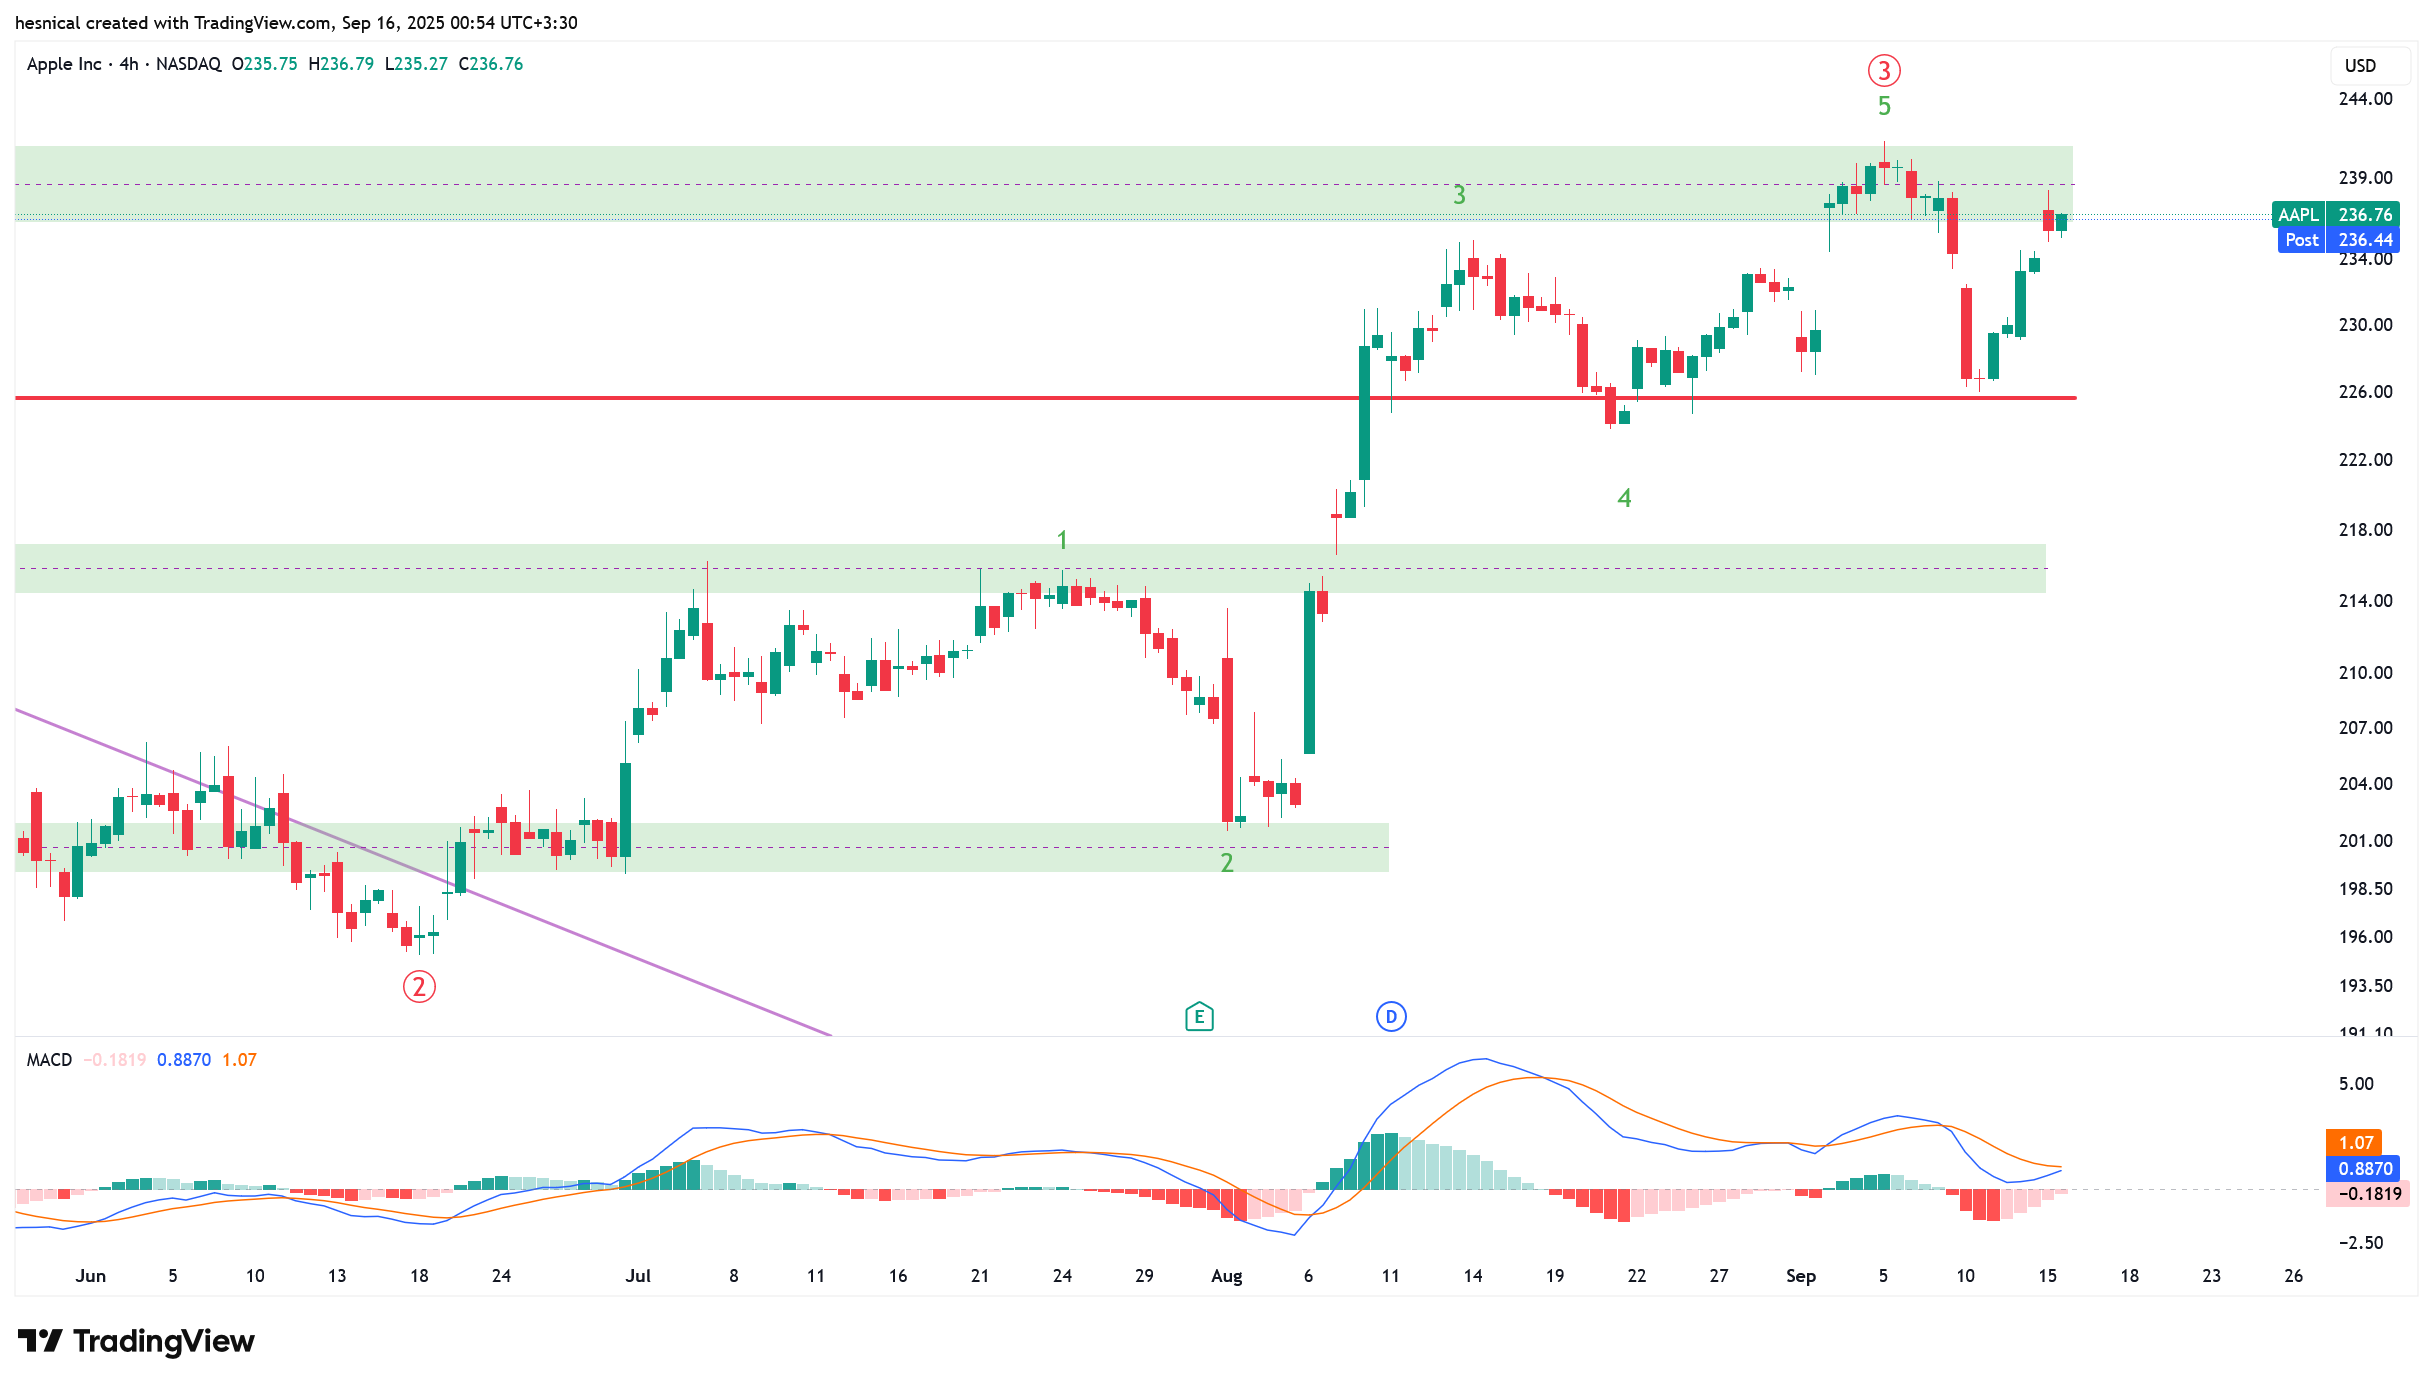Screen dimensions: 2433x1386
Task: Click the TradingView logo at bottom left
Action: tap(137, 1341)
